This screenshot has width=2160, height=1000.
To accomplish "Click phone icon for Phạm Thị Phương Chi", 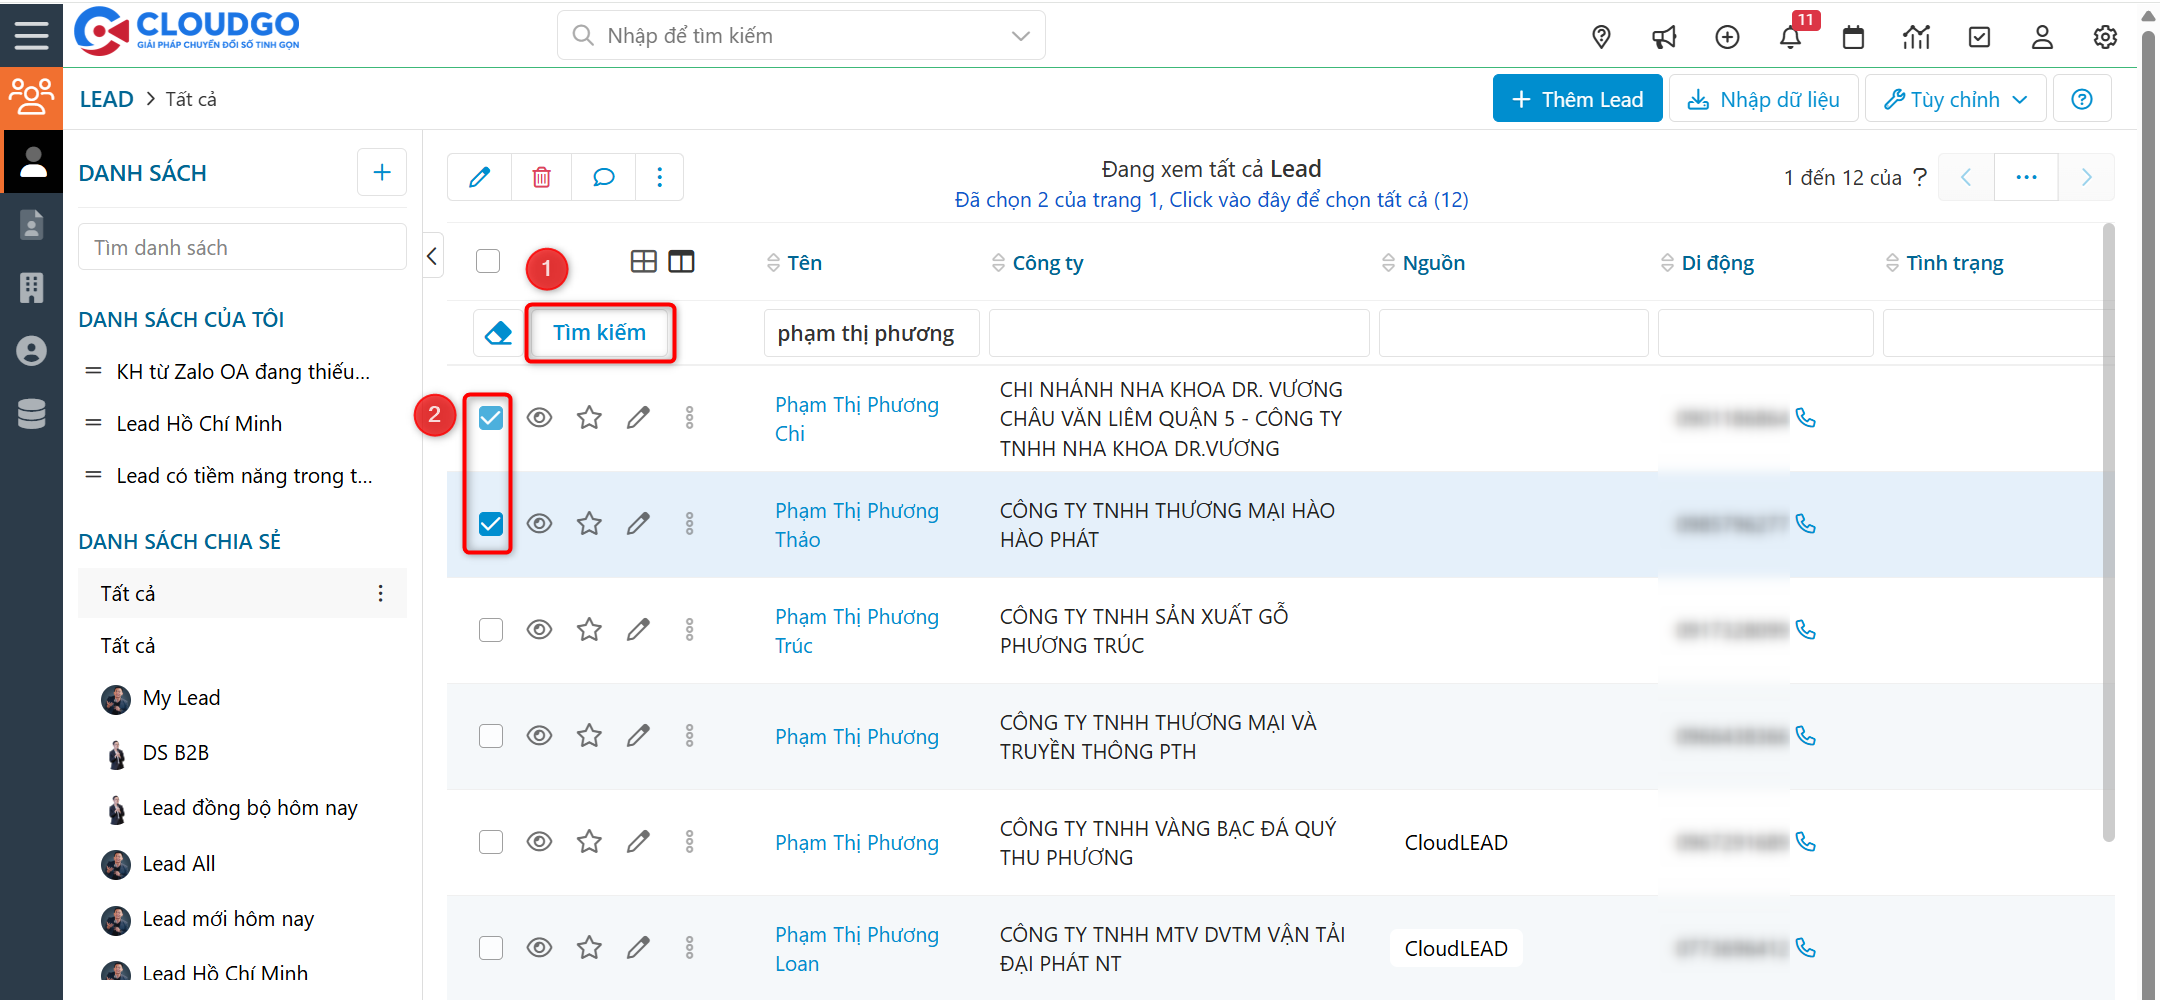I will (1806, 417).
